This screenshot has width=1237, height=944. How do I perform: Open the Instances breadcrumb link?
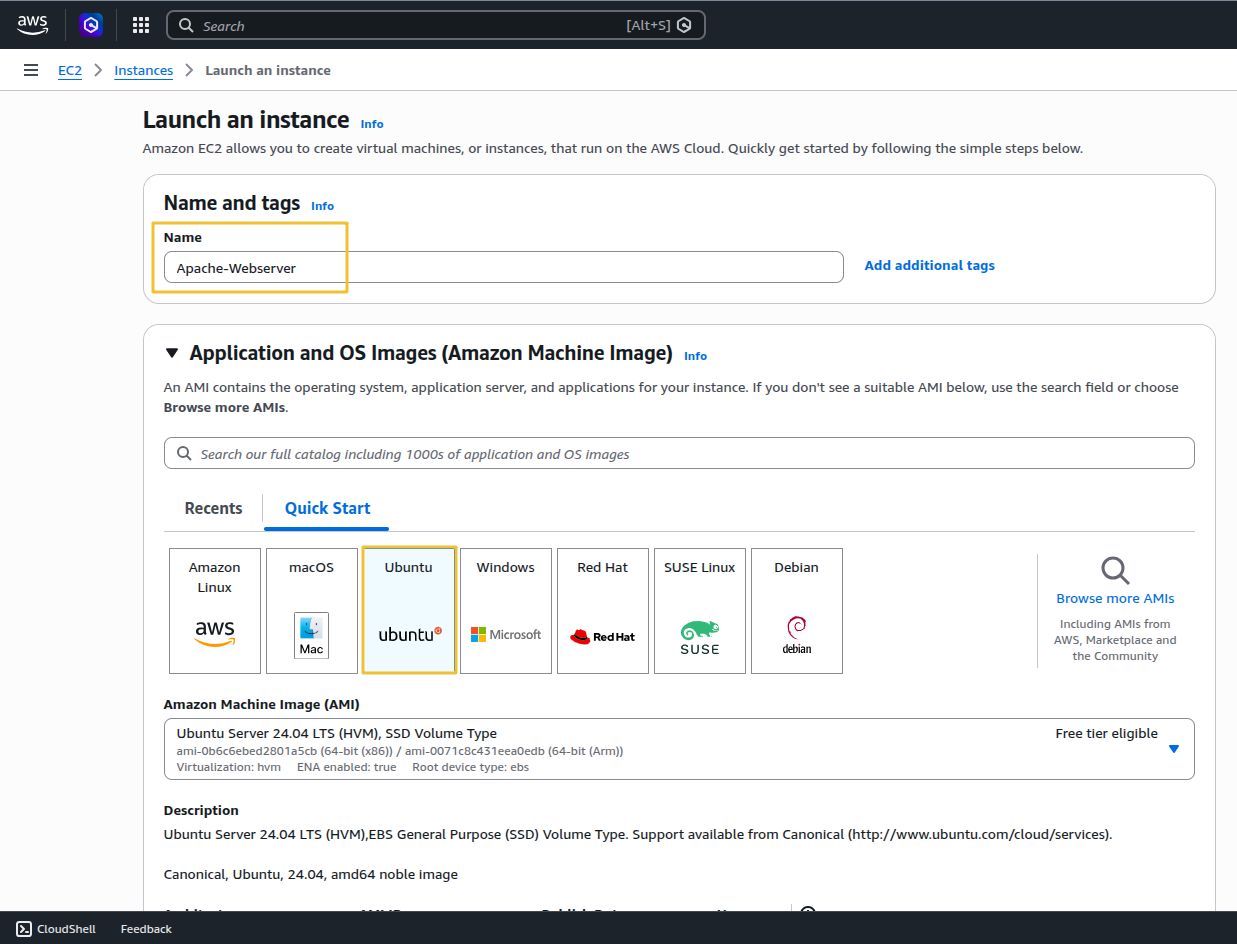(143, 70)
